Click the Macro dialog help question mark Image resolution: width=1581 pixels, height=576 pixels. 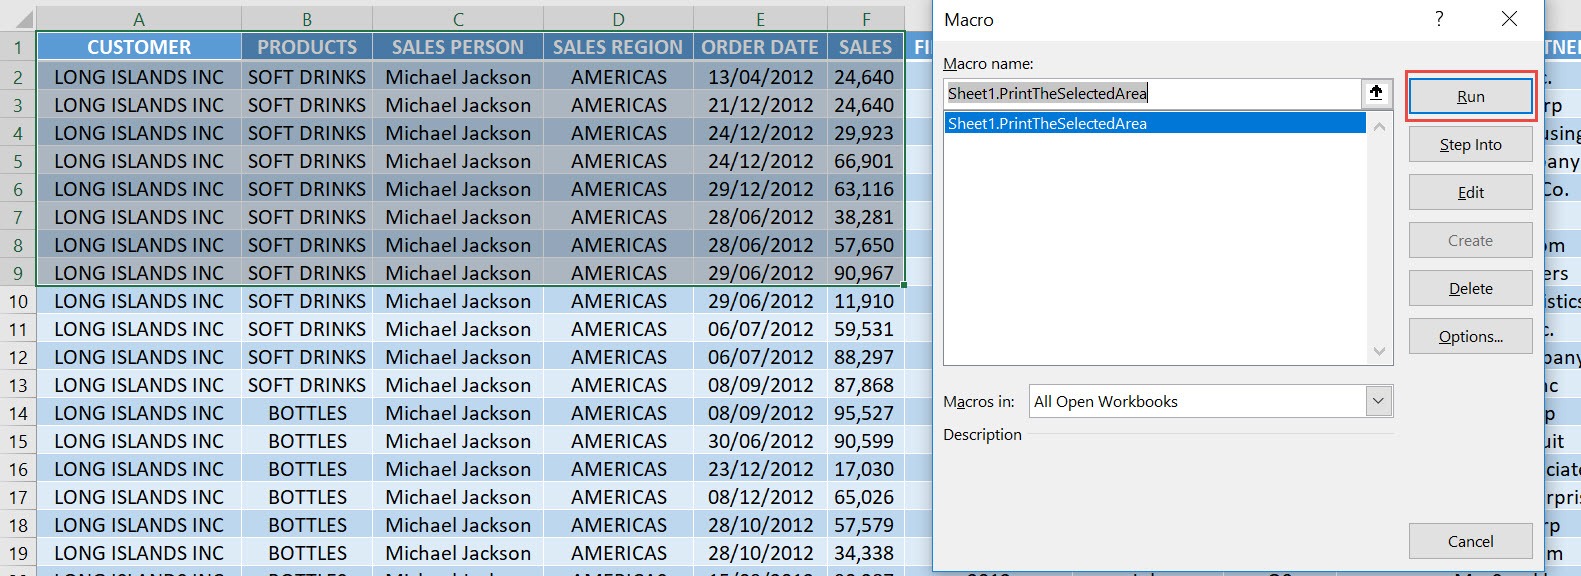click(x=1439, y=19)
